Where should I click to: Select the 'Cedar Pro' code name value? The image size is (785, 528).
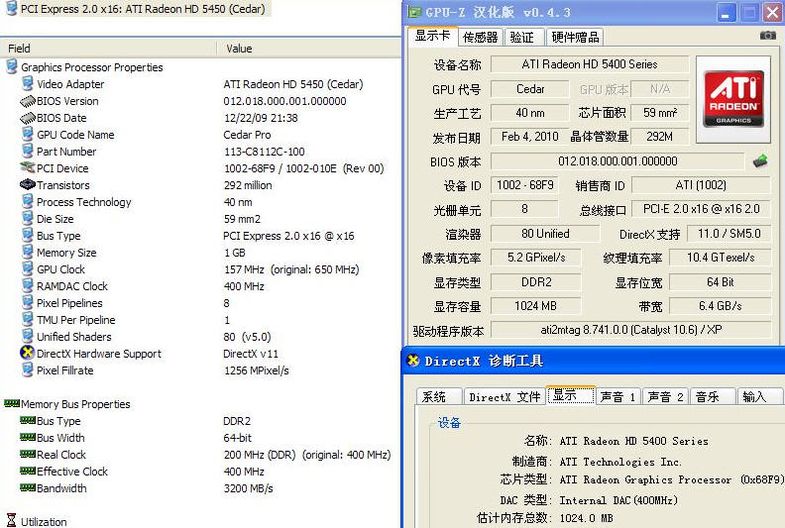tap(247, 135)
